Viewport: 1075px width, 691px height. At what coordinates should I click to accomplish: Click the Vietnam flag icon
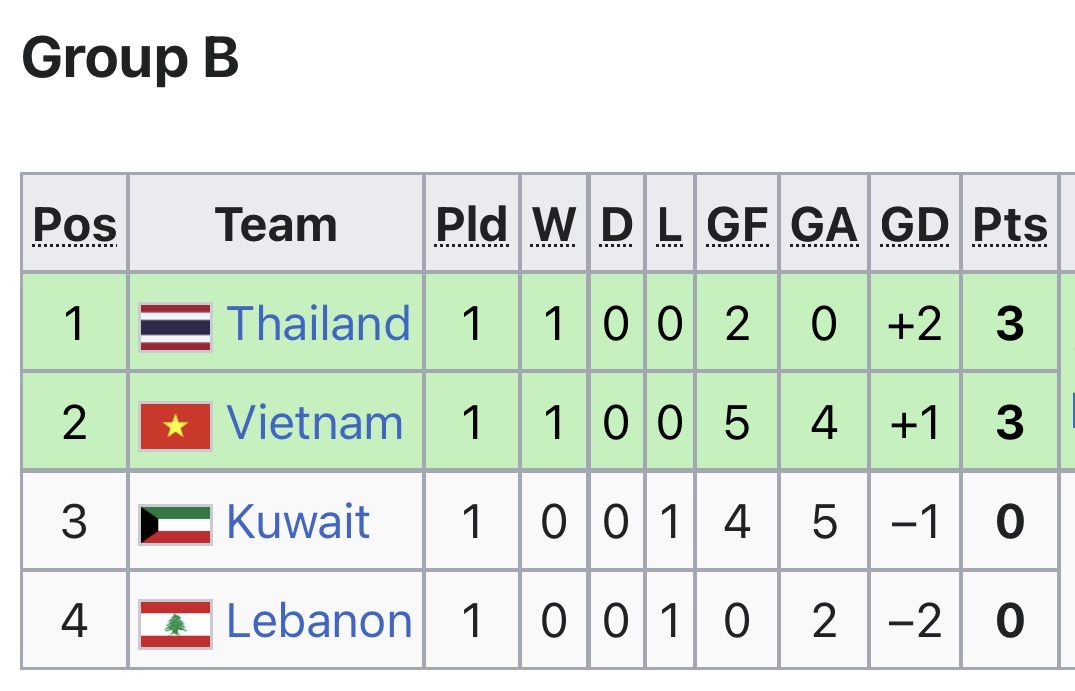tap(175, 425)
